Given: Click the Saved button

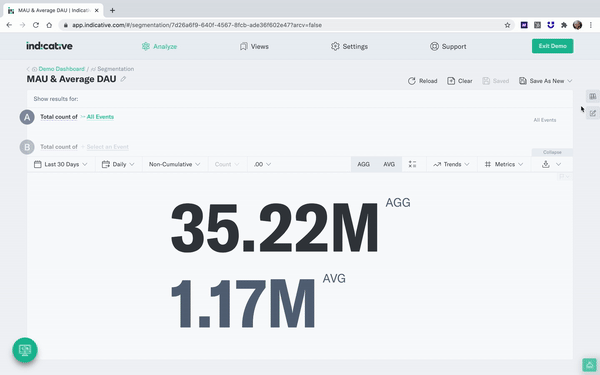Looking at the screenshot, I should [496, 81].
